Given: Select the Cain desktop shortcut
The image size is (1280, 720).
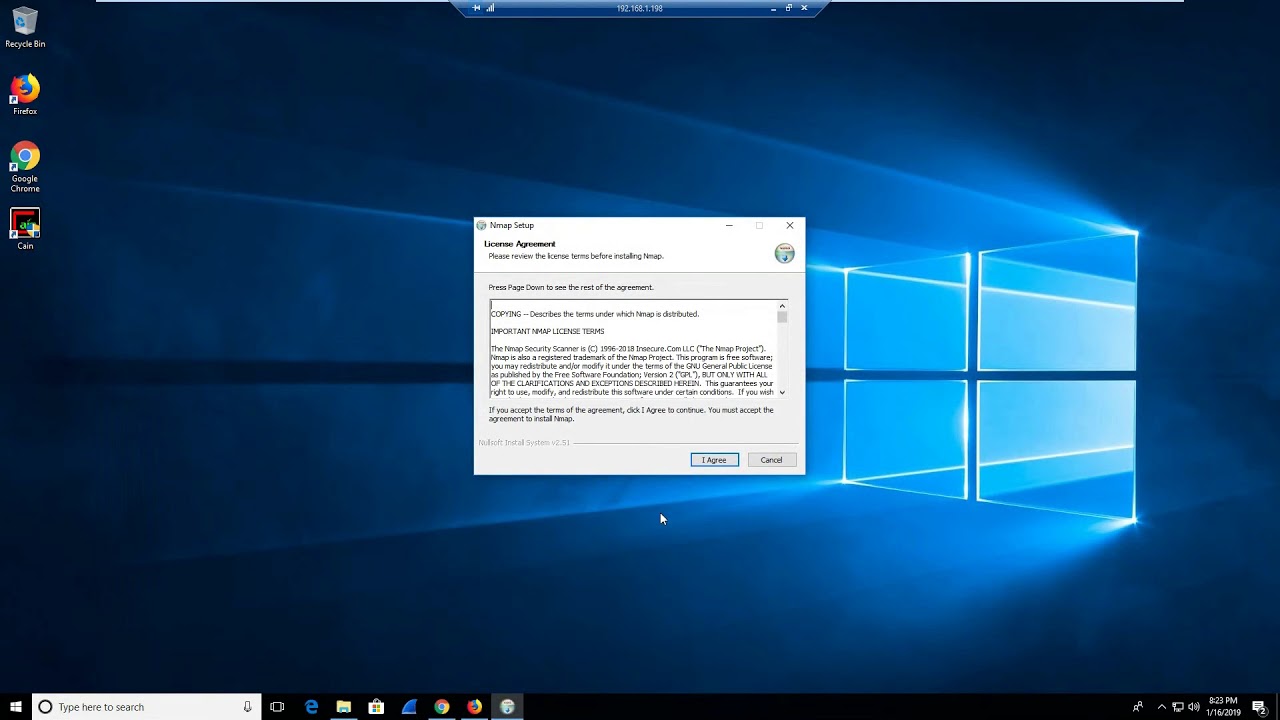Looking at the screenshot, I should pos(25,229).
